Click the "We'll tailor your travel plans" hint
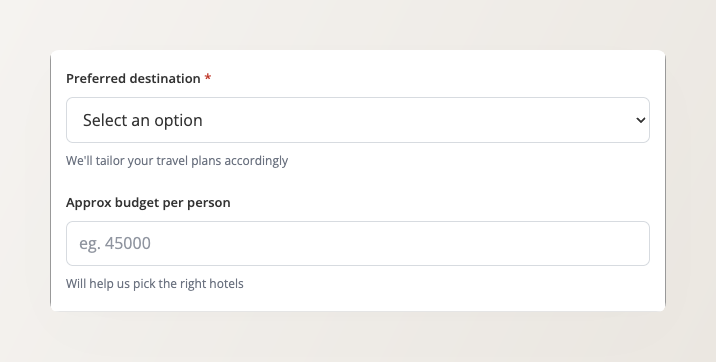 click(177, 161)
